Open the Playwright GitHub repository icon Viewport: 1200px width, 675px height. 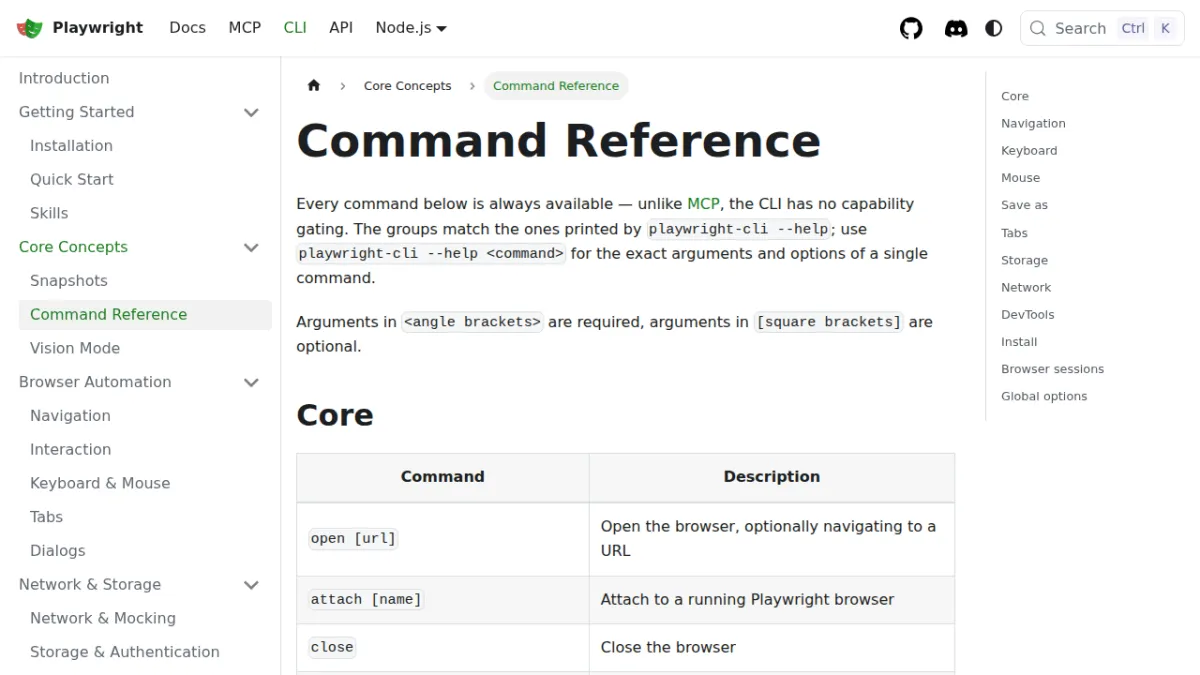pos(911,28)
